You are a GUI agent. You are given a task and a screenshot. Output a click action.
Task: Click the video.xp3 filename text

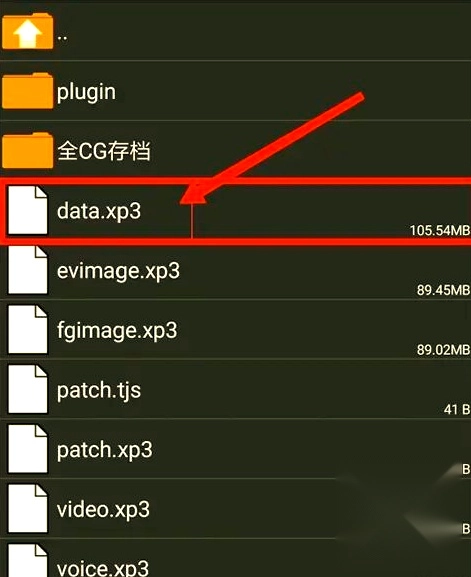[x=103, y=509]
